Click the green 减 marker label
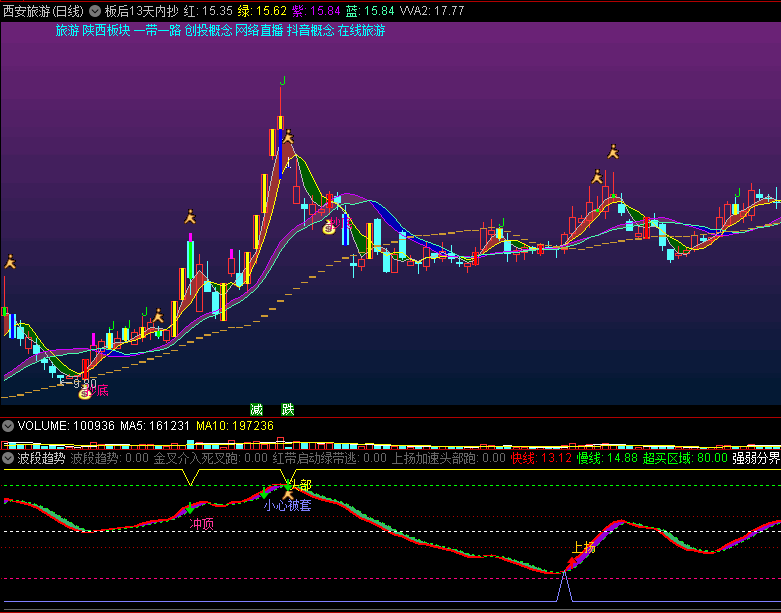 [x=257, y=409]
